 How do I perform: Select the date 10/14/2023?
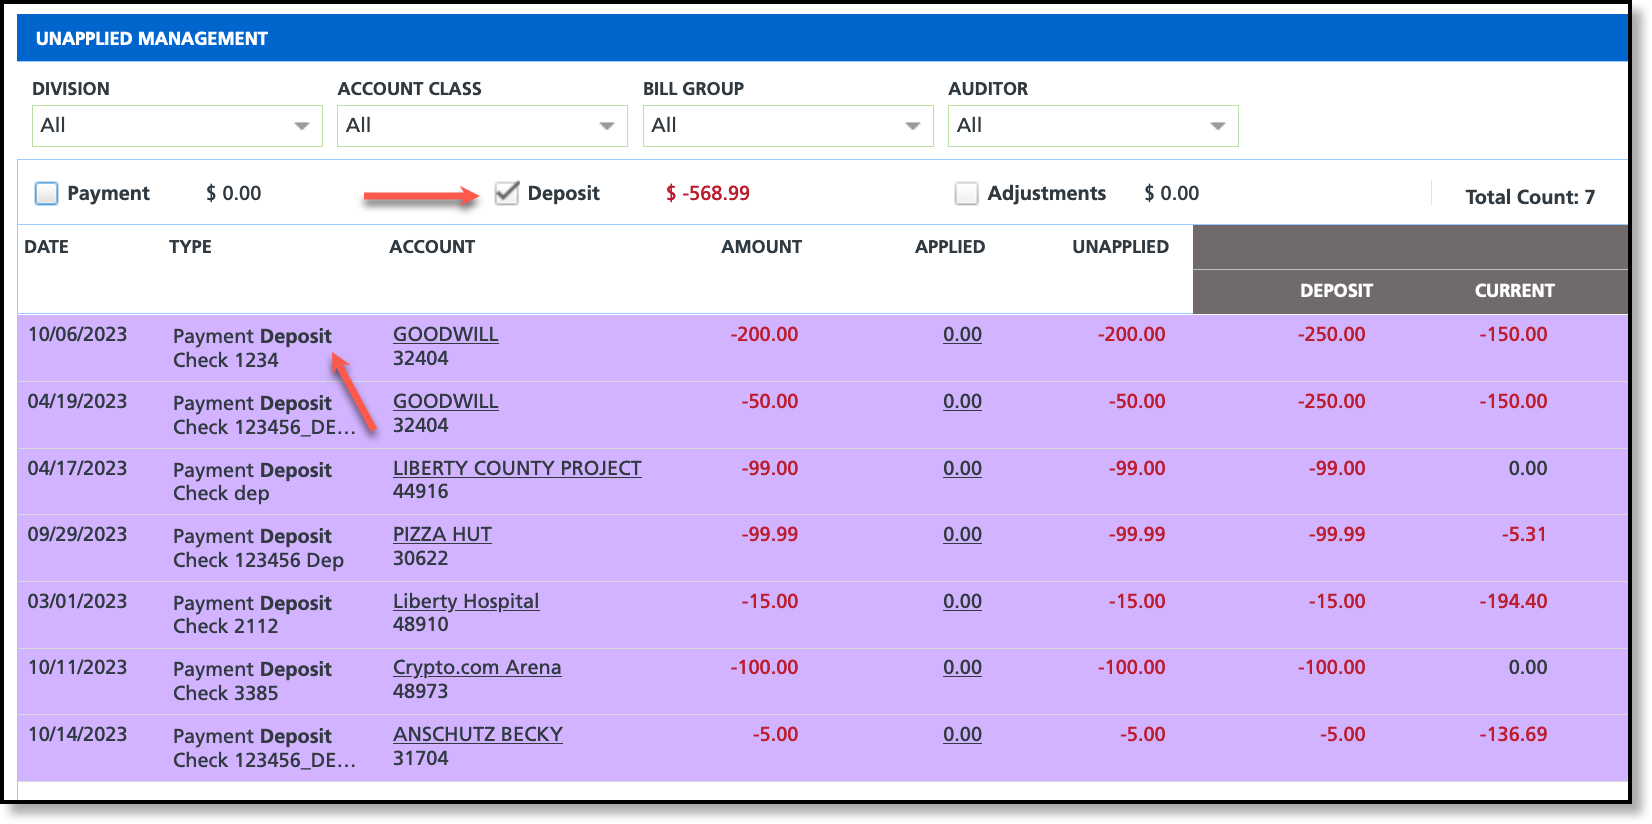pos(78,735)
